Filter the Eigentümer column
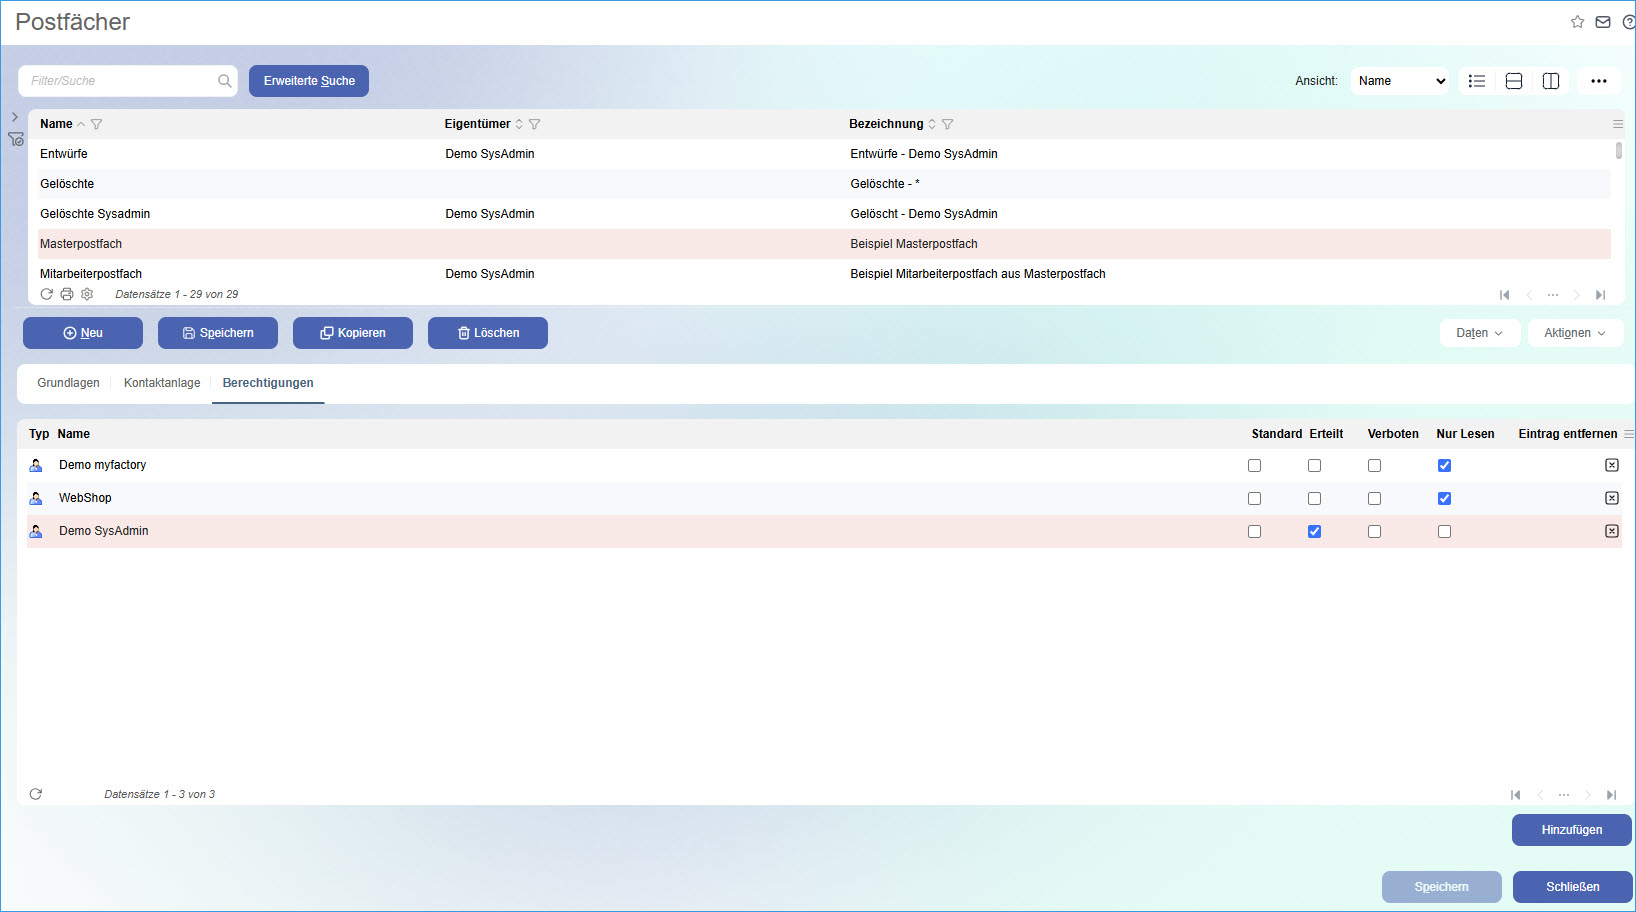This screenshot has height=912, width=1636. pyautogui.click(x=535, y=124)
